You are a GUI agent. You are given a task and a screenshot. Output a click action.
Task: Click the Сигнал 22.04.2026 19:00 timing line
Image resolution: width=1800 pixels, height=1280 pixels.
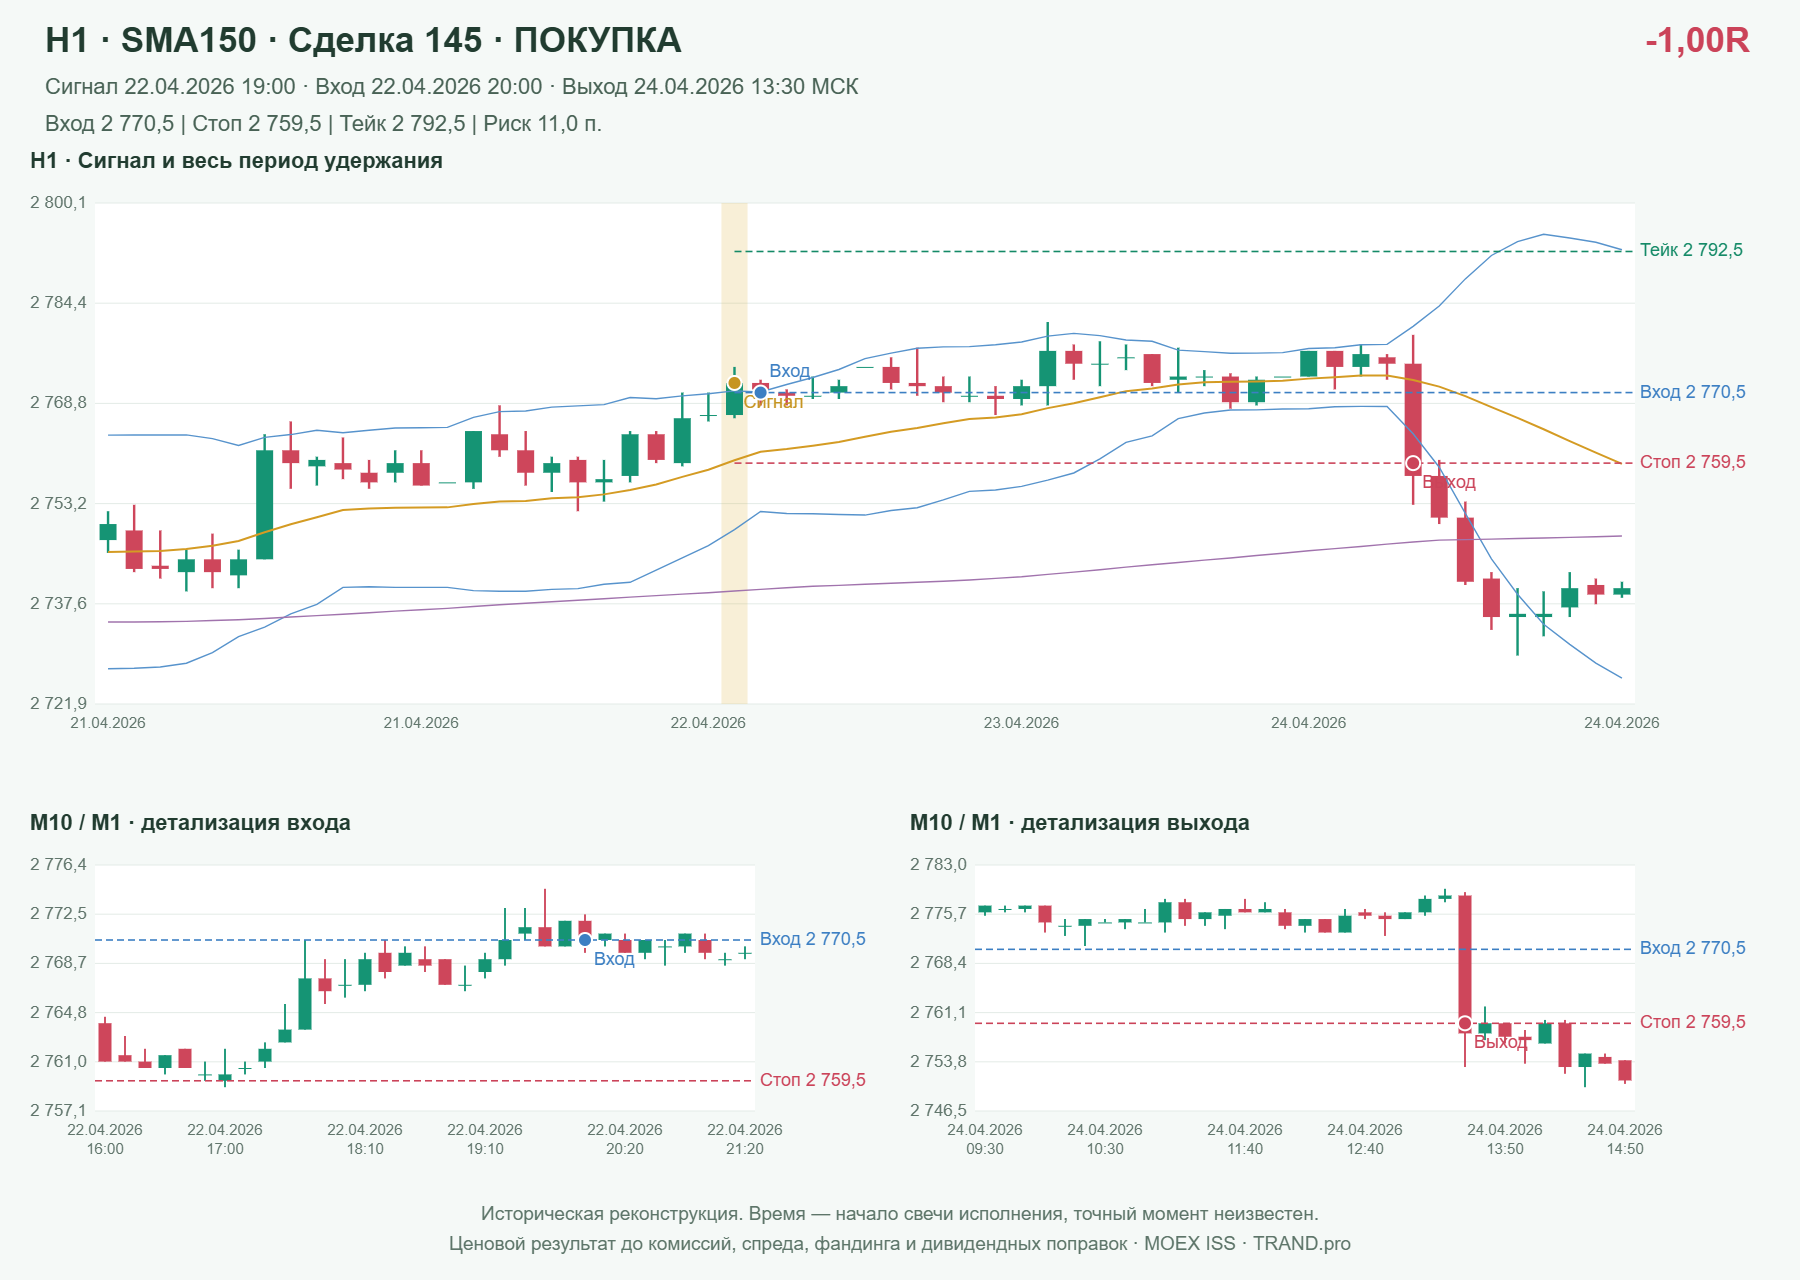tap(451, 87)
